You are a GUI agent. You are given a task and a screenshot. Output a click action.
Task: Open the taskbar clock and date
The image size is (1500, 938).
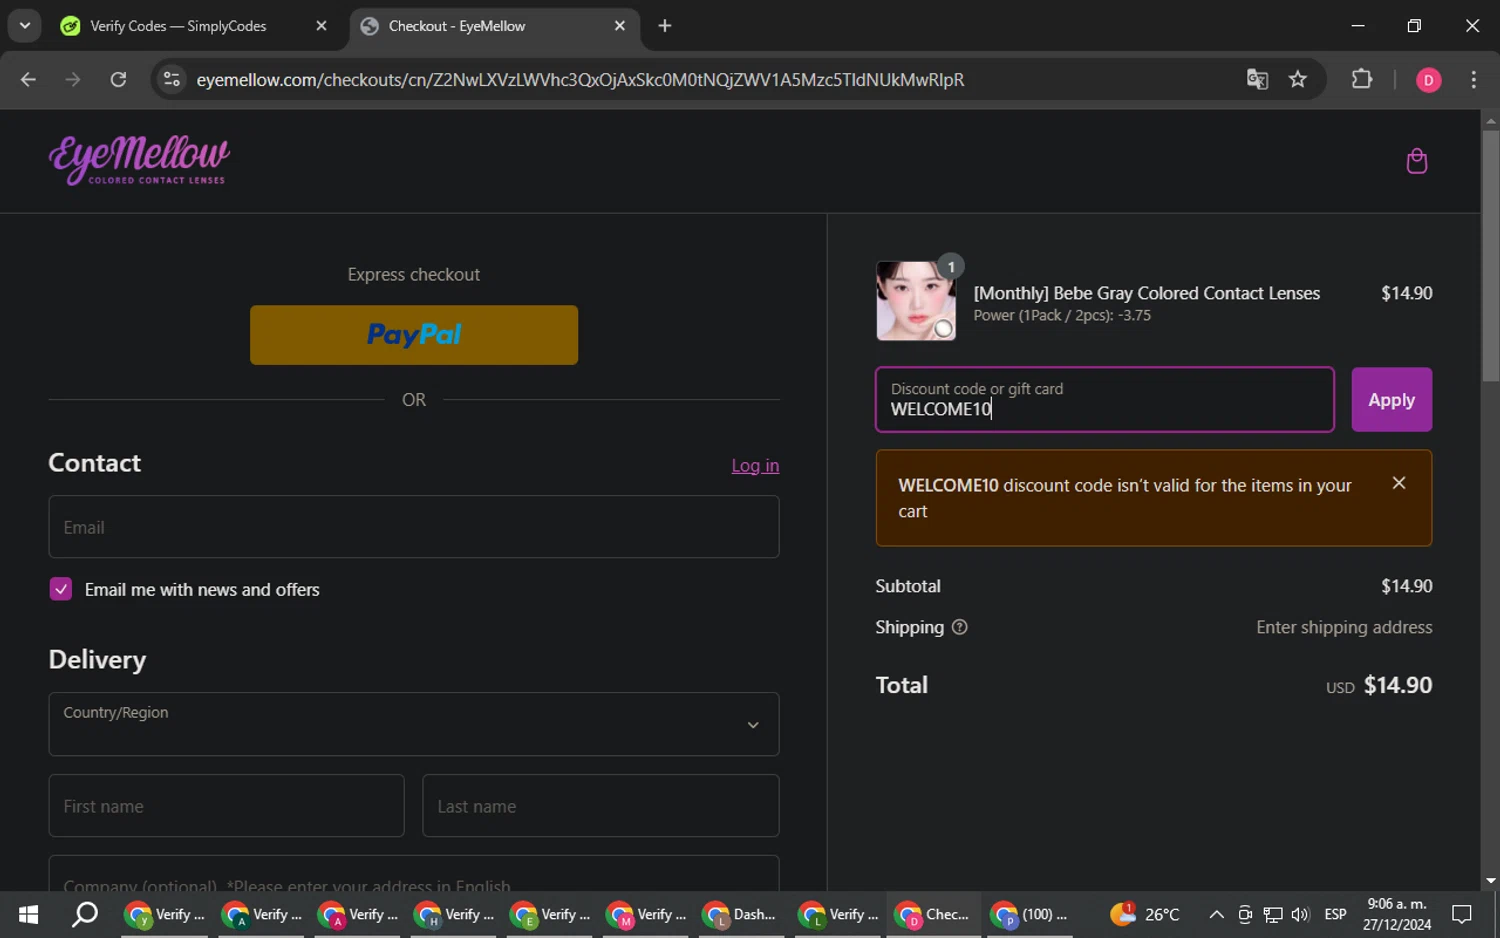1397,914
